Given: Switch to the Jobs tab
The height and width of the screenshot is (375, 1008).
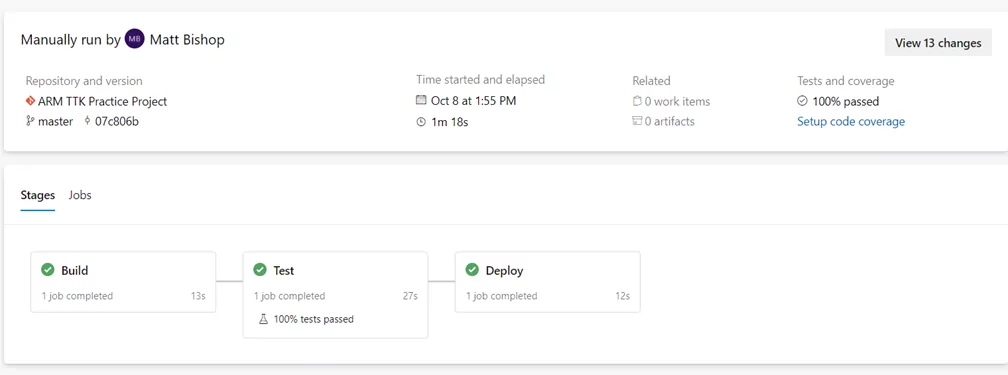Looking at the screenshot, I should click(x=80, y=195).
